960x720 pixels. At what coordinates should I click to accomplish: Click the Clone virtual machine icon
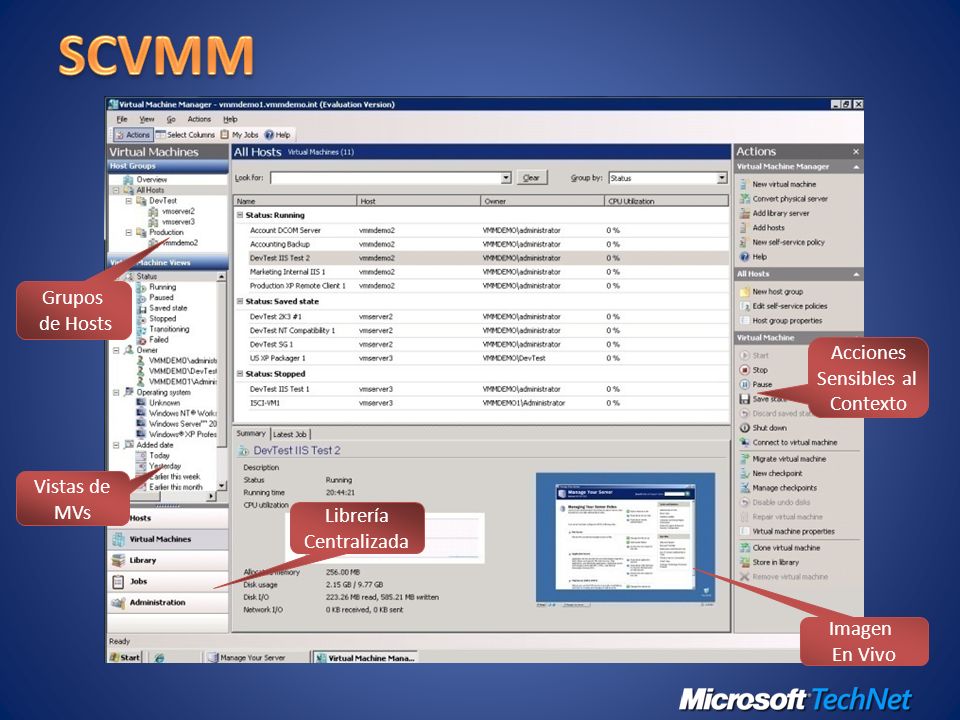[744, 547]
